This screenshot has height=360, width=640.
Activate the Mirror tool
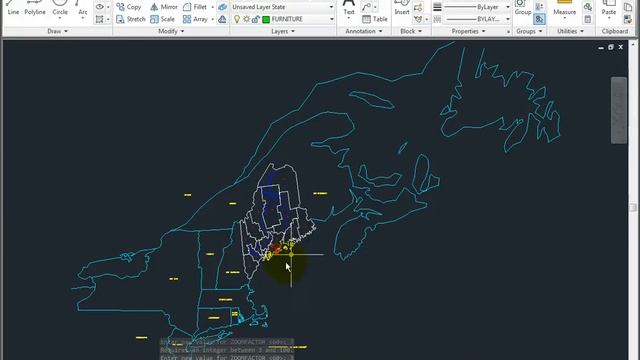click(164, 7)
